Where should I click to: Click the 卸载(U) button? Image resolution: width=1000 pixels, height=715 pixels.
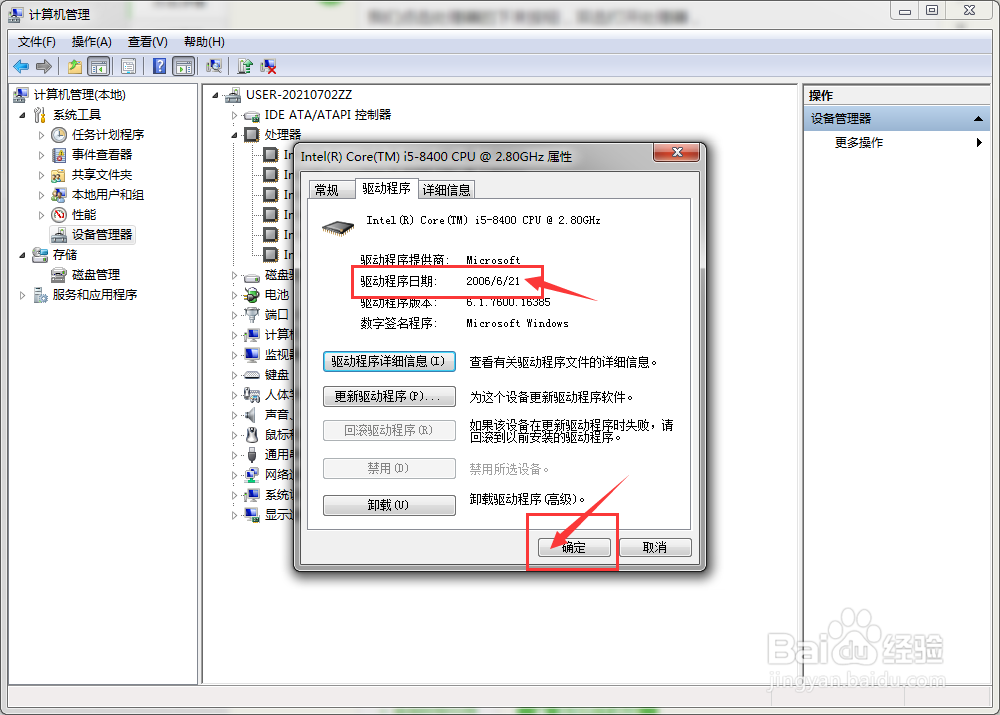pyautogui.click(x=389, y=505)
